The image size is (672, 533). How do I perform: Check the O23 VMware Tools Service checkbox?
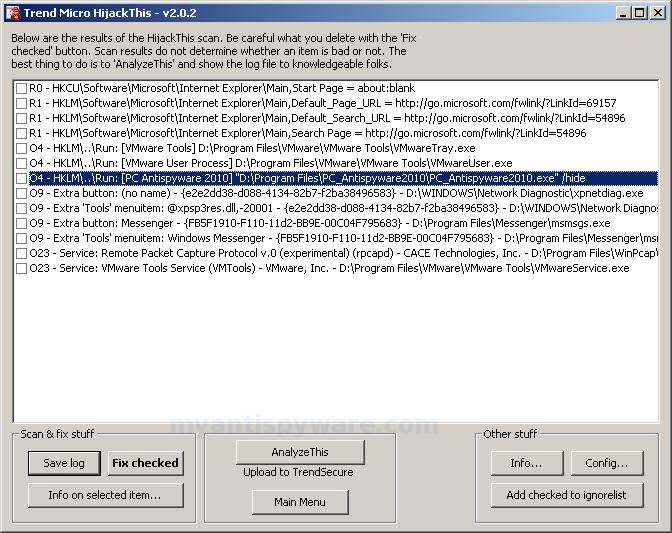(x=21, y=268)
